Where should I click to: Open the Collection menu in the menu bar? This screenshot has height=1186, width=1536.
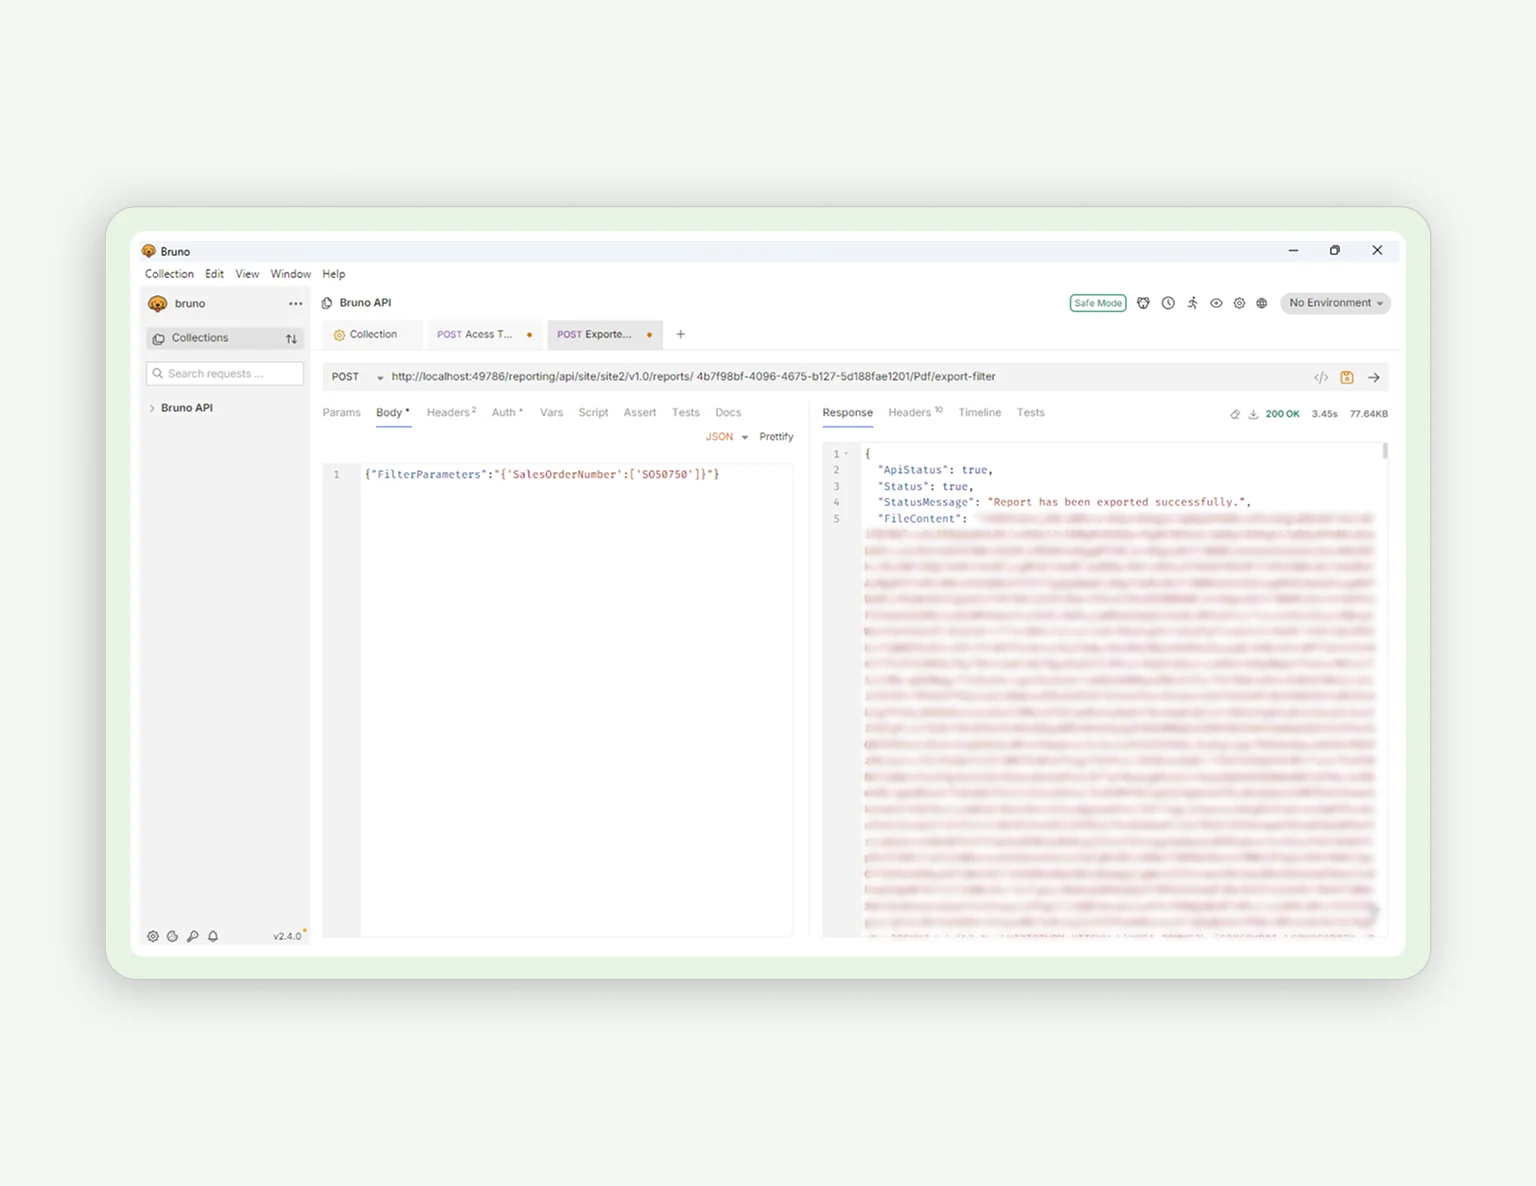tap(169, 273)
